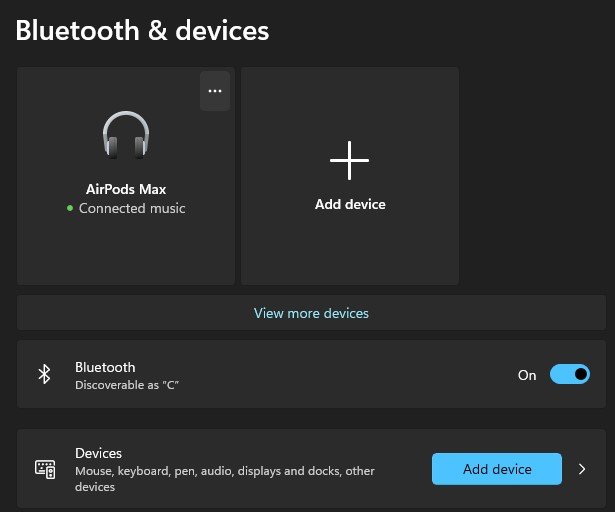This screenshot has height=512, width=615.
Task: Click the Devices keyboard-and-mouse icon
Action: [44, 468]
